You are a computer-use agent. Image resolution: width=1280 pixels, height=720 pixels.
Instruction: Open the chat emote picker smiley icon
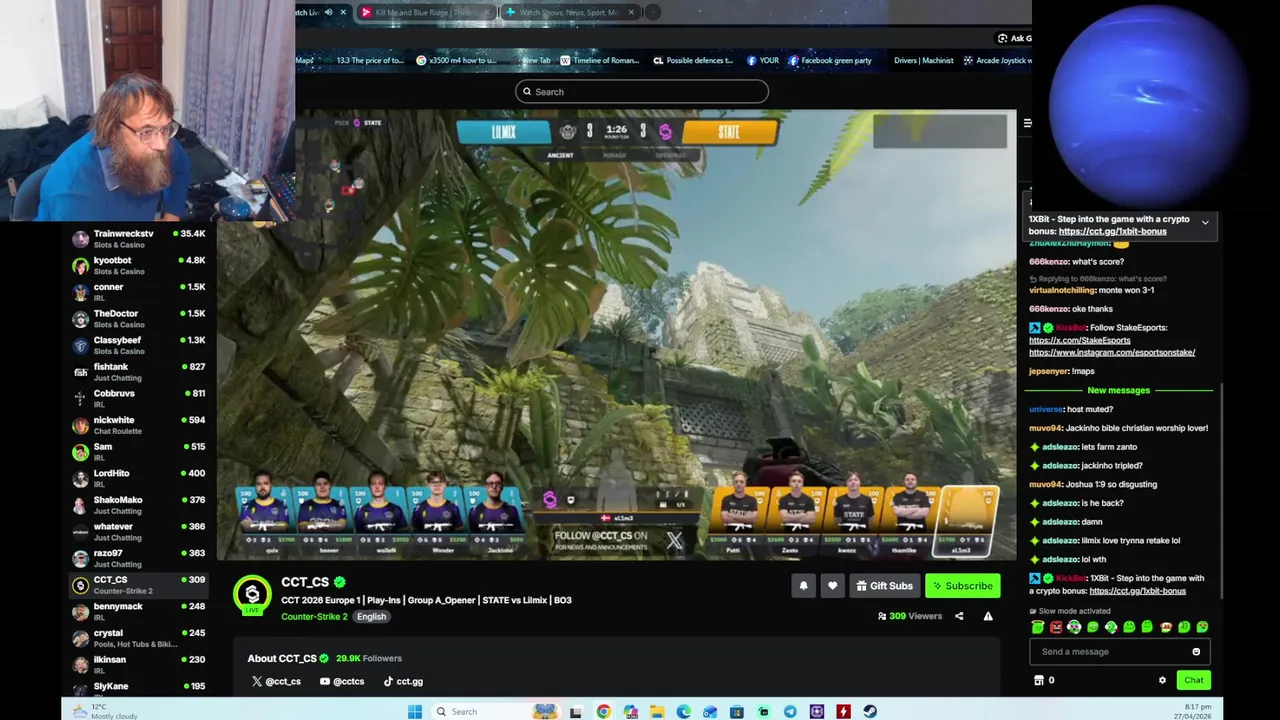coord(1196,652)
